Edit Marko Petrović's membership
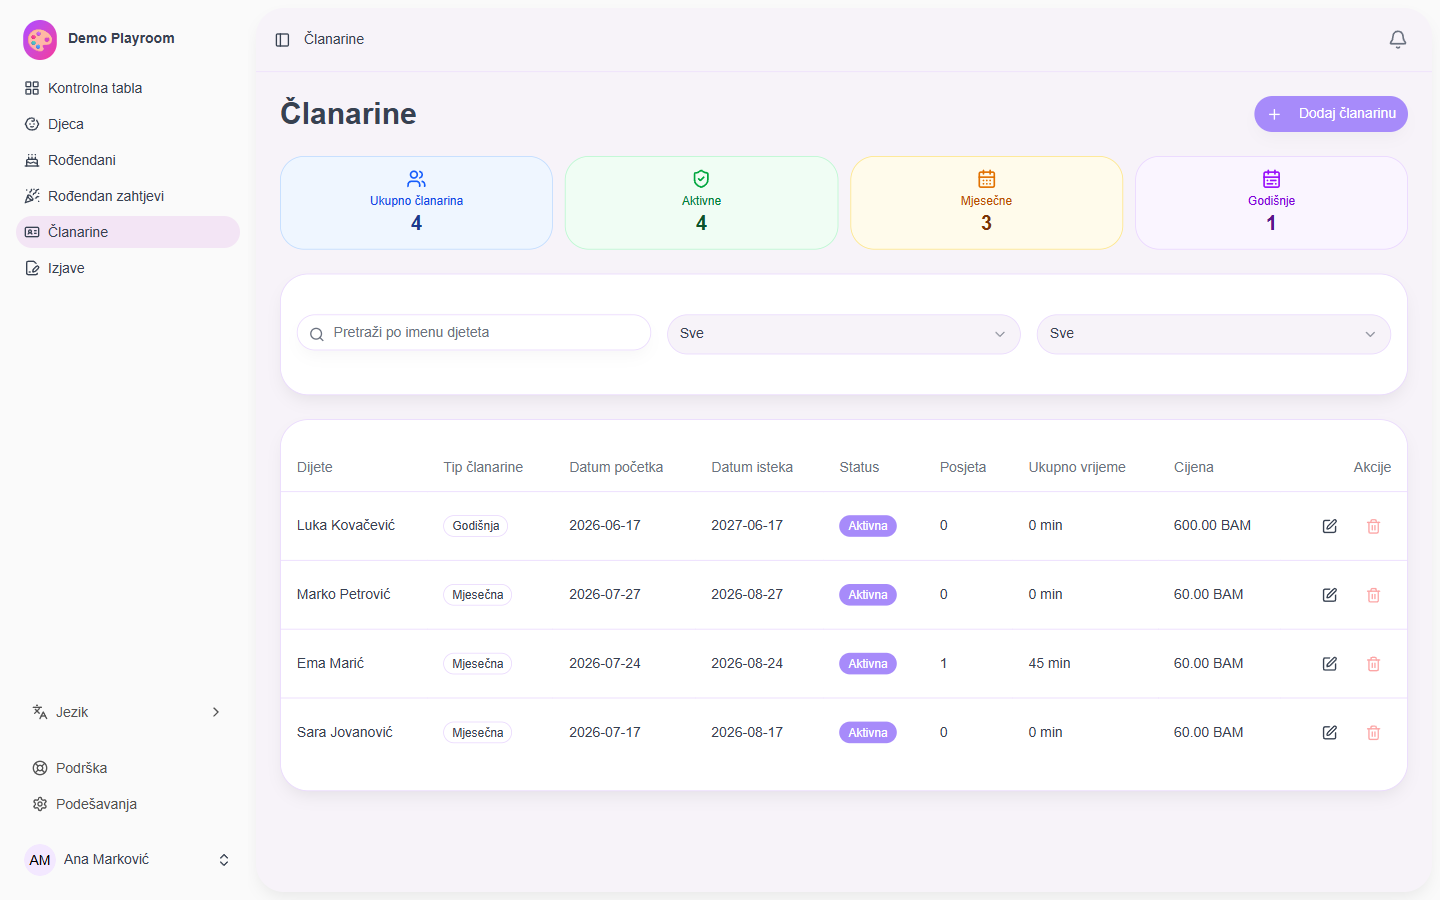Screen dimensions: 1440x900 pos(1330,595)
